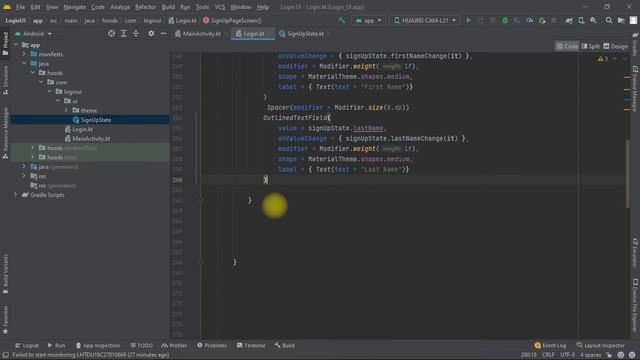Switch editor to Design view
This screenshot has height=360, width=640.
click(x=616, y=46)
